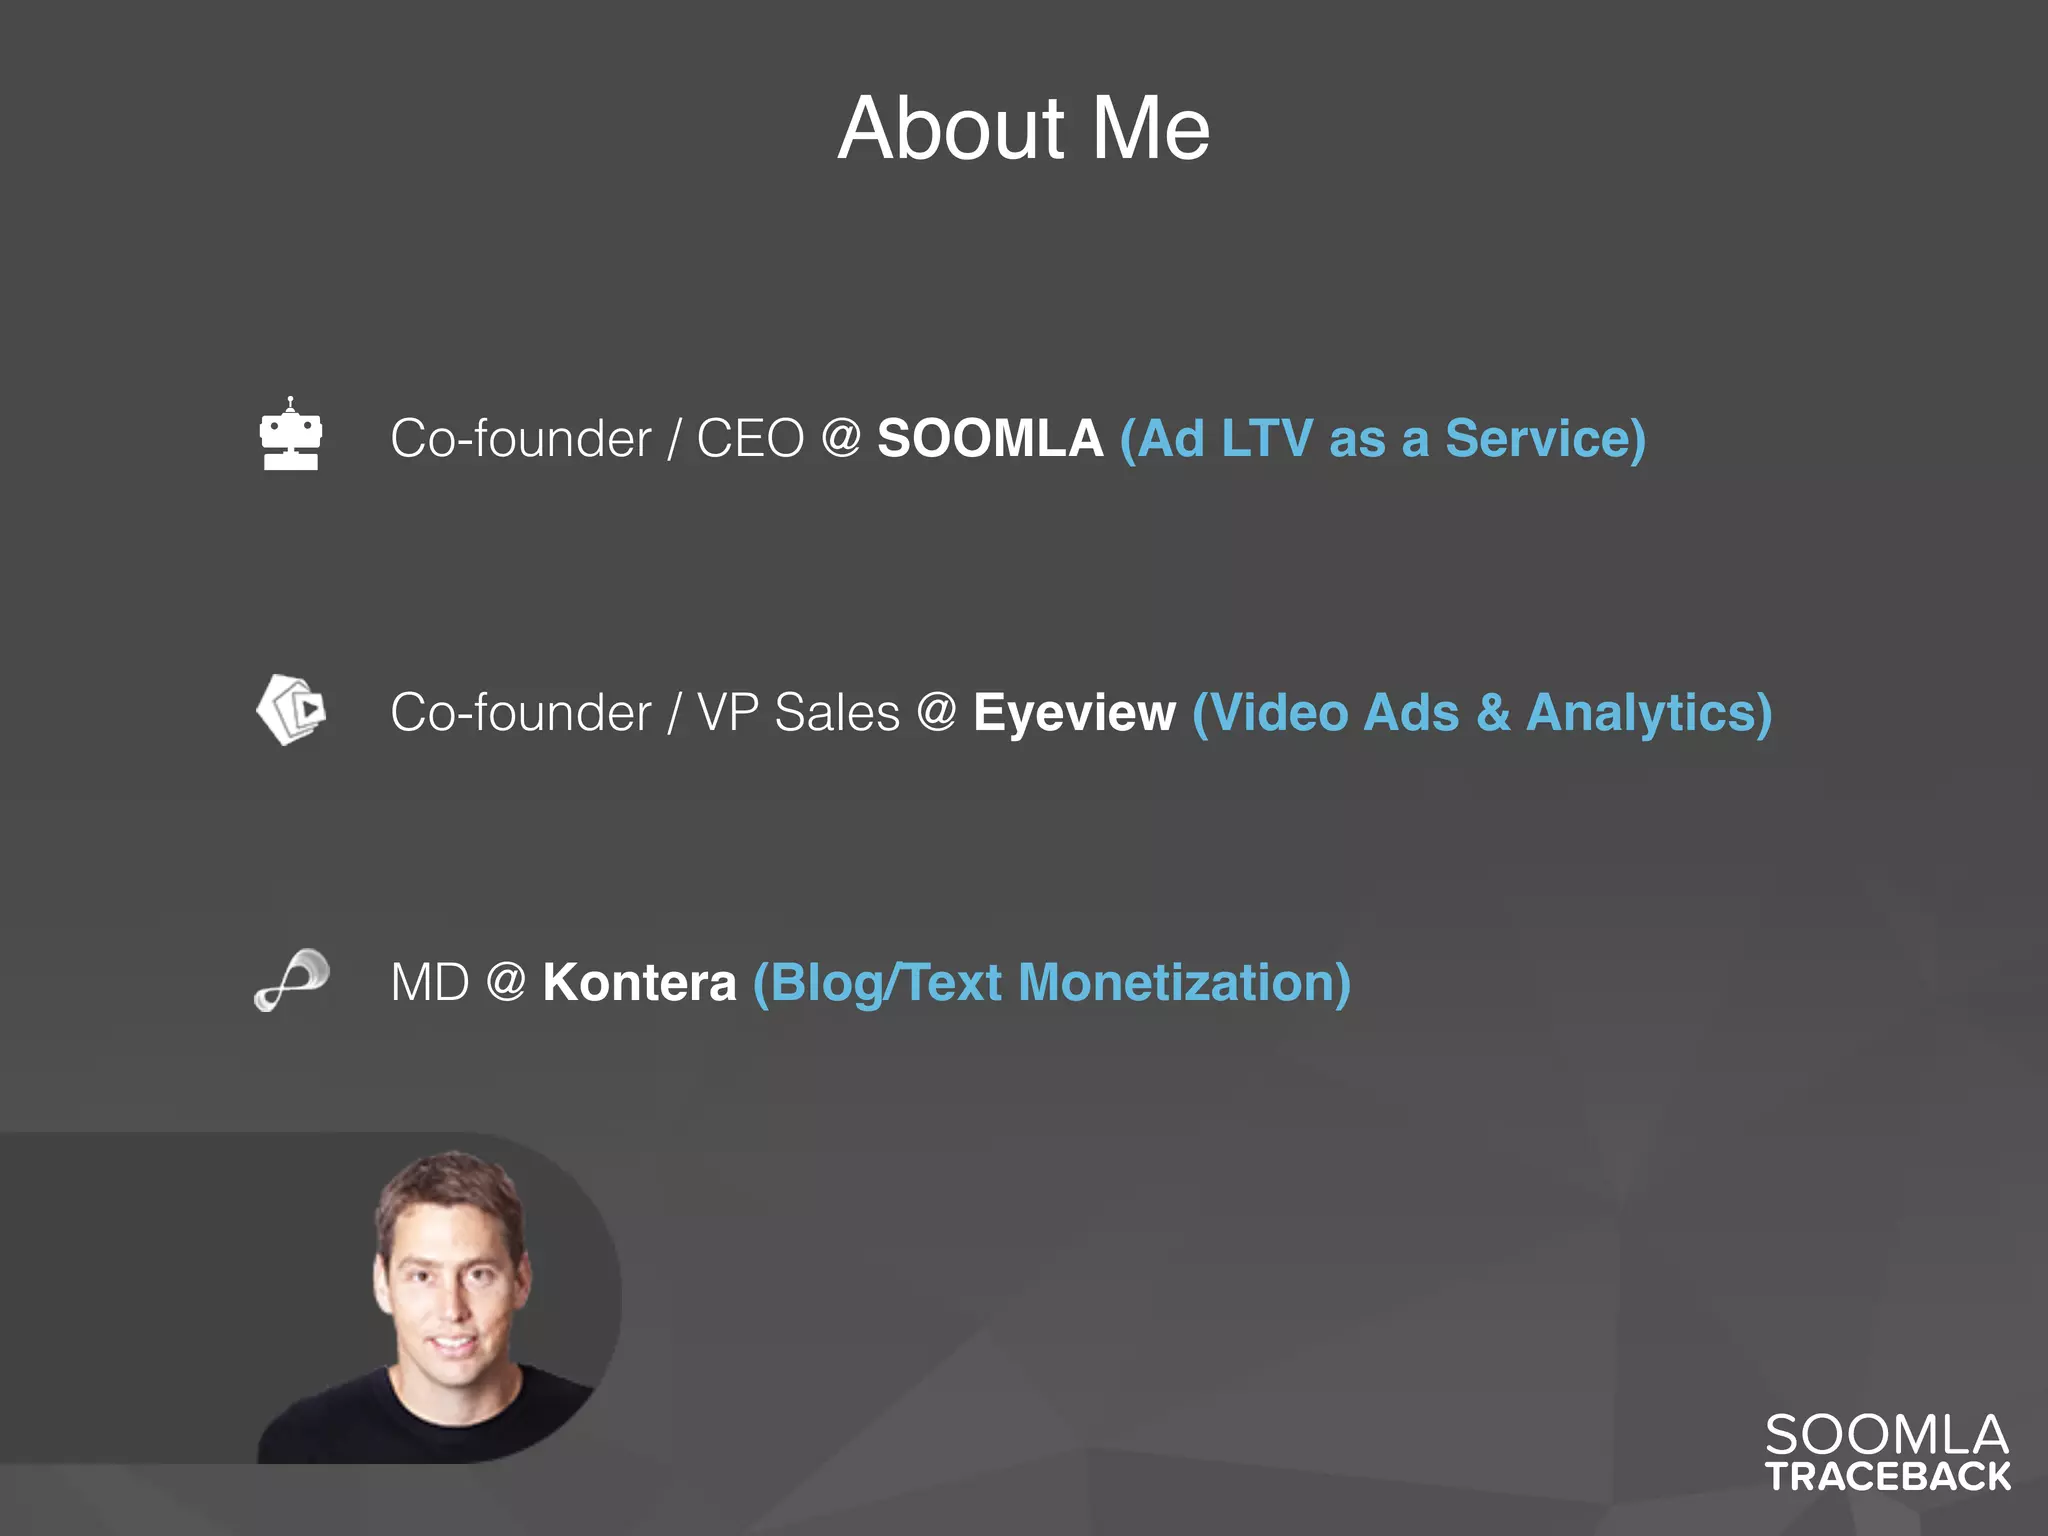Click the word 'Me' in the title
2048x1536 pixels.
[1150, 128]
